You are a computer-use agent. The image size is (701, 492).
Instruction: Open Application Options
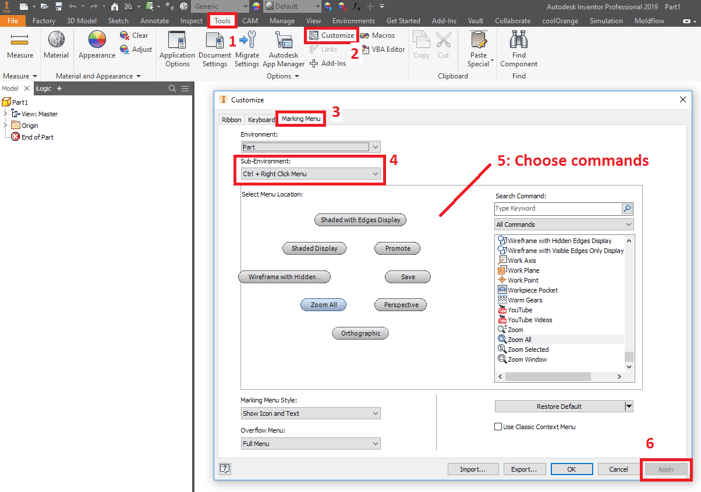coord(177,49)
